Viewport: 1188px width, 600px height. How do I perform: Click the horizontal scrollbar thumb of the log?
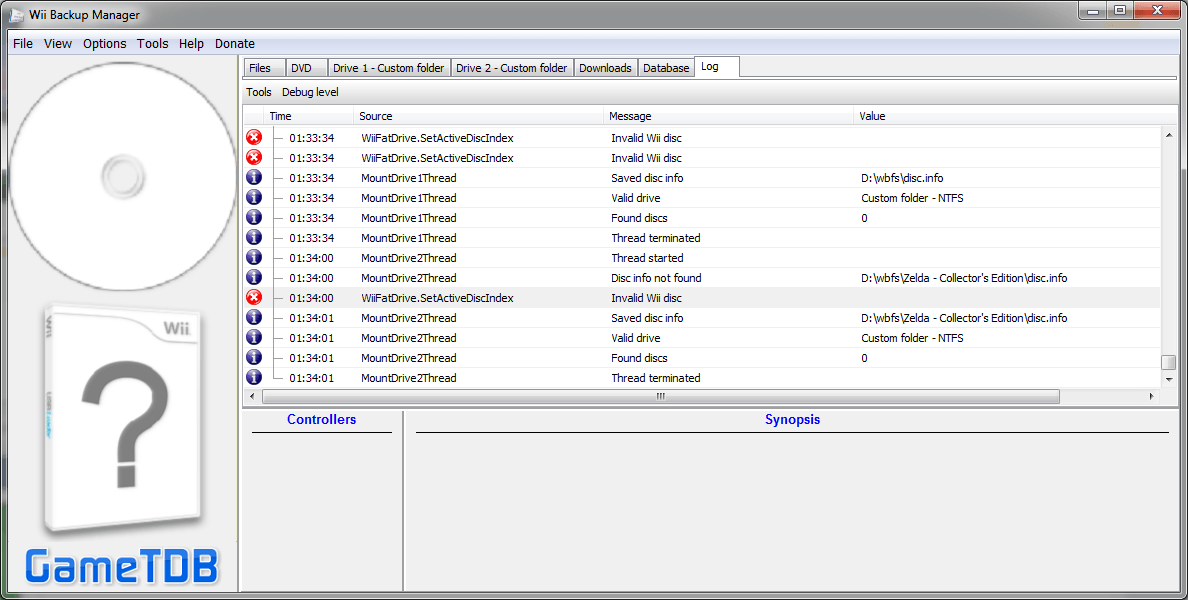coord(661,396)
